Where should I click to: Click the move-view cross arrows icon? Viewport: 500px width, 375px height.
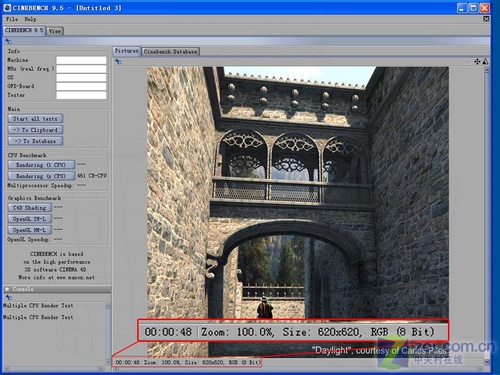pyautogui.click(x=477, y=61)
